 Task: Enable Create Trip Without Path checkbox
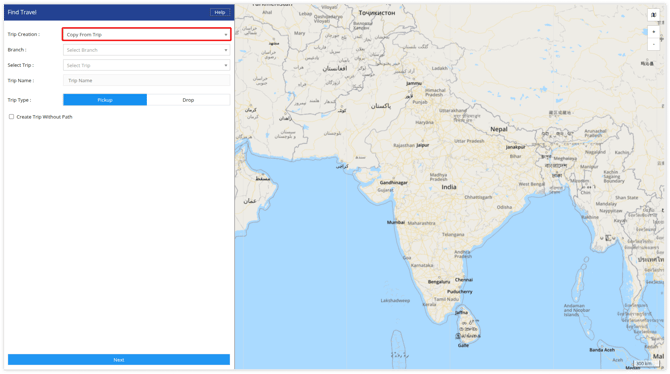(x=12, y=117)
